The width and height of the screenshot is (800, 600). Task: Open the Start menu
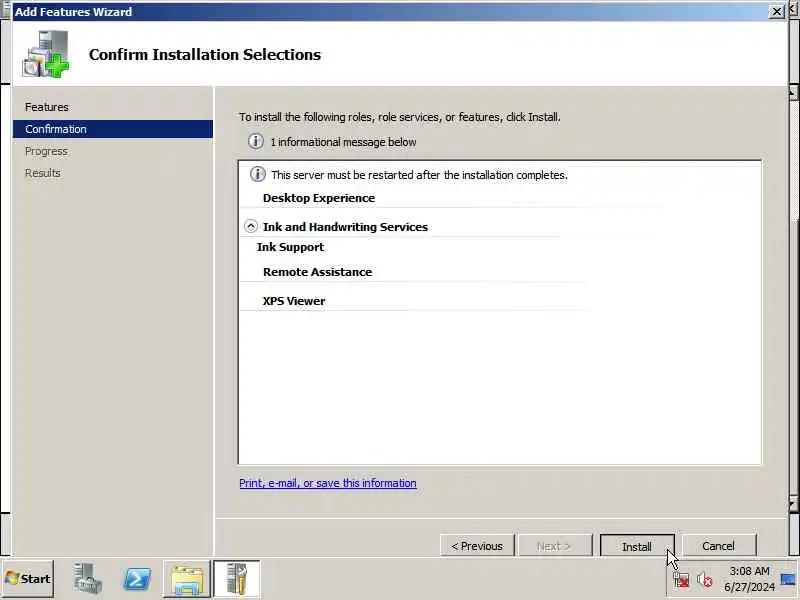28,579
